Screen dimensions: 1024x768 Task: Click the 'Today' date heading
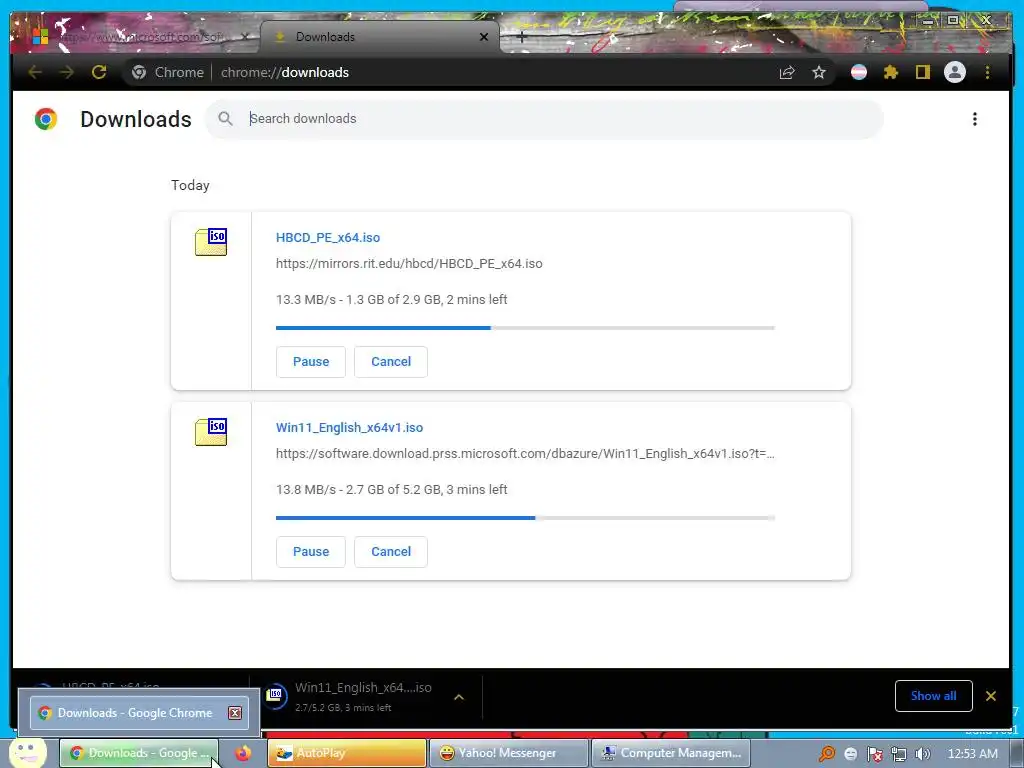190,185
